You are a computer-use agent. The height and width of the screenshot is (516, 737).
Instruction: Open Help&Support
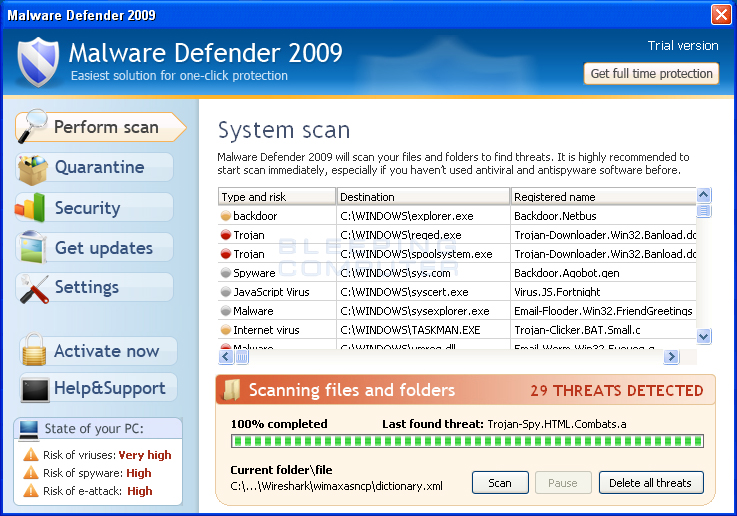click(x=99, y=388)
